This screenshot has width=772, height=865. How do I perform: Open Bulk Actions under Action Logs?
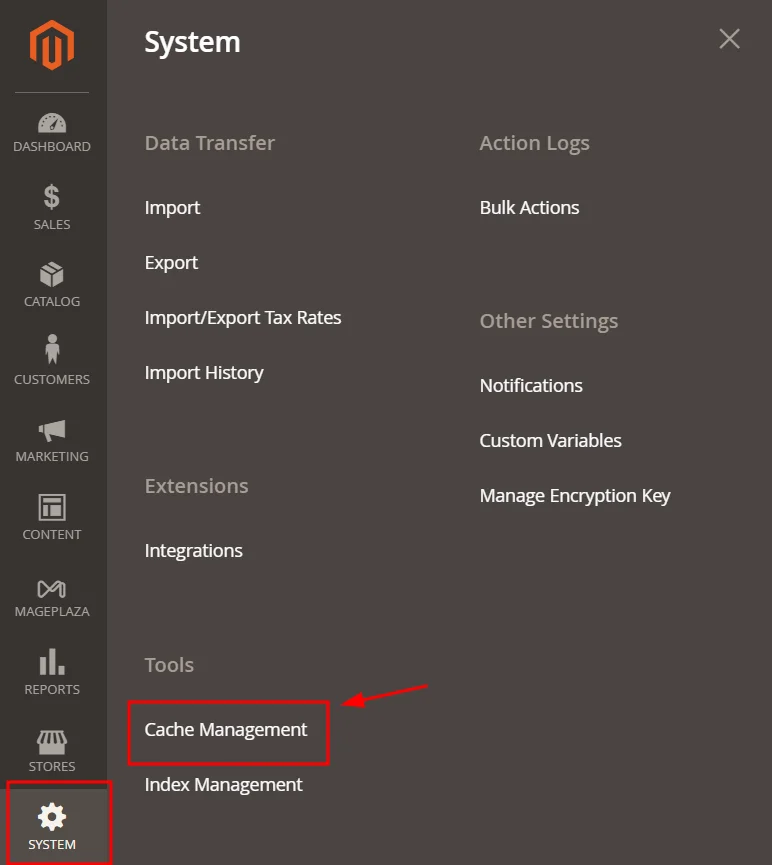pyautogui.click(x=529, y=208)
